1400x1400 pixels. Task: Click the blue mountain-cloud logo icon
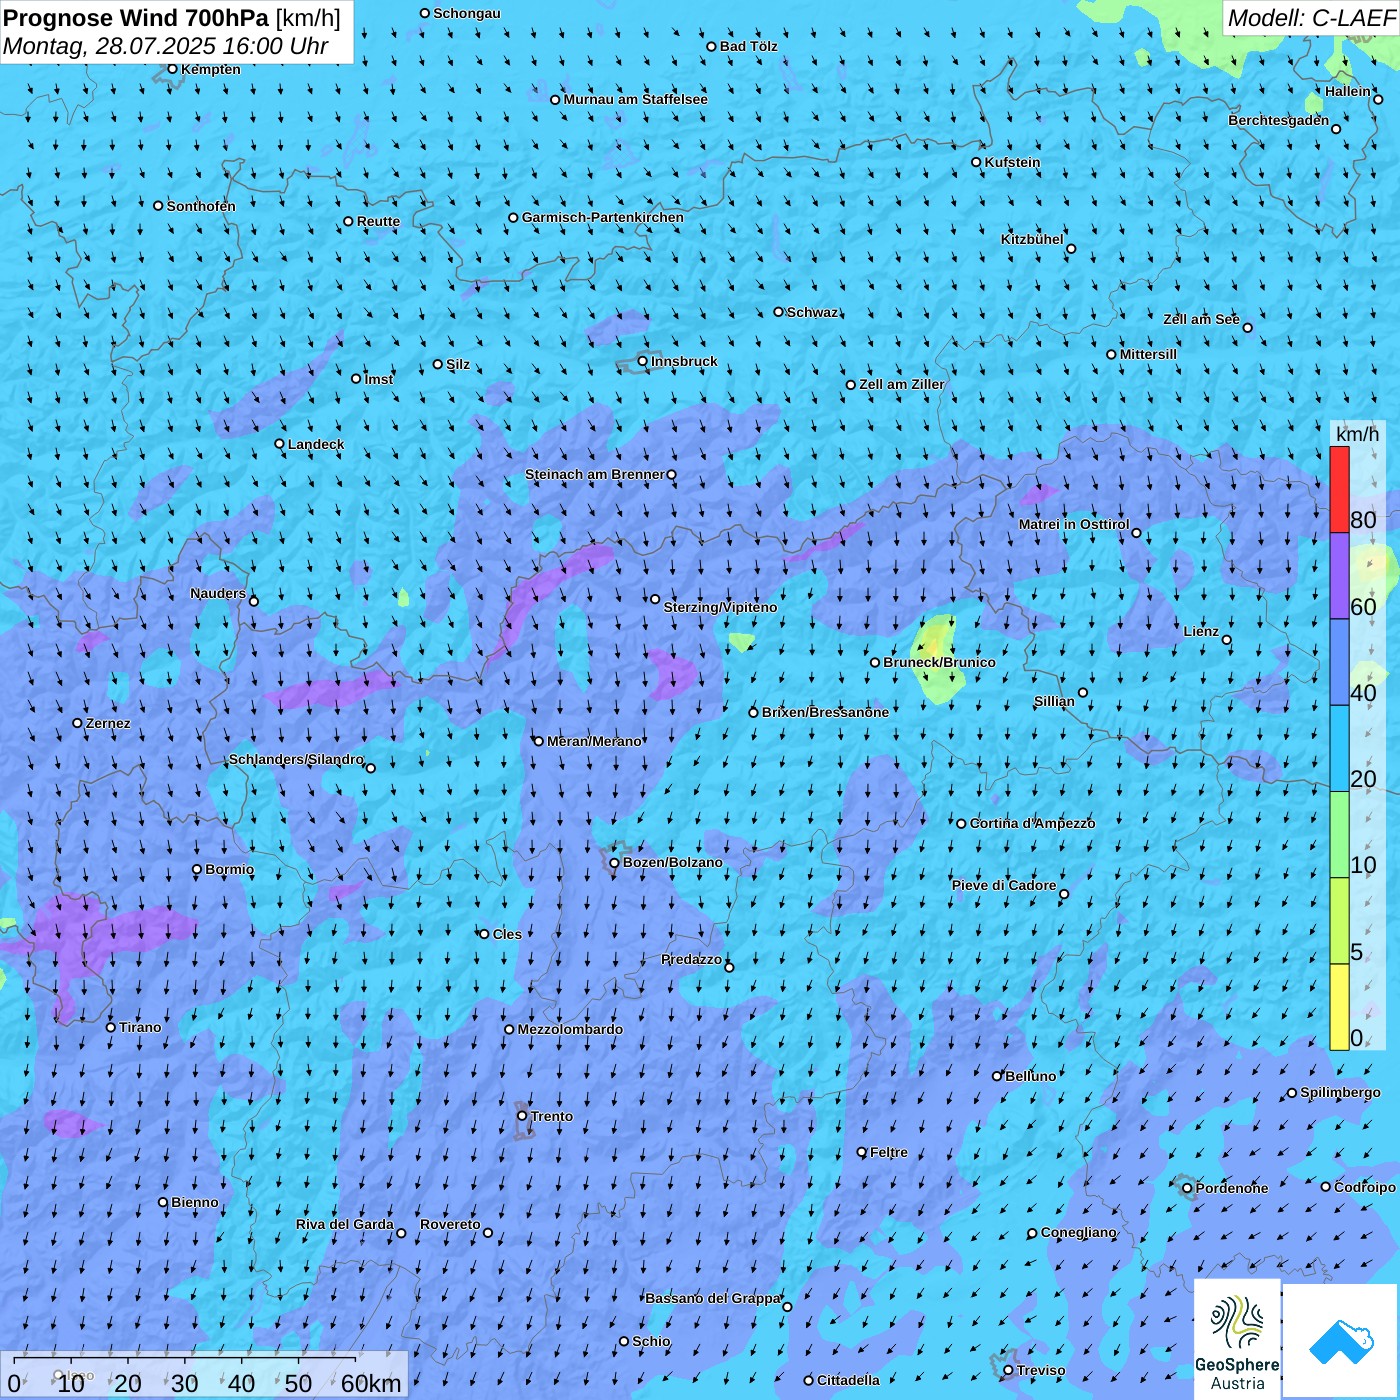tap(1341, 1342)
